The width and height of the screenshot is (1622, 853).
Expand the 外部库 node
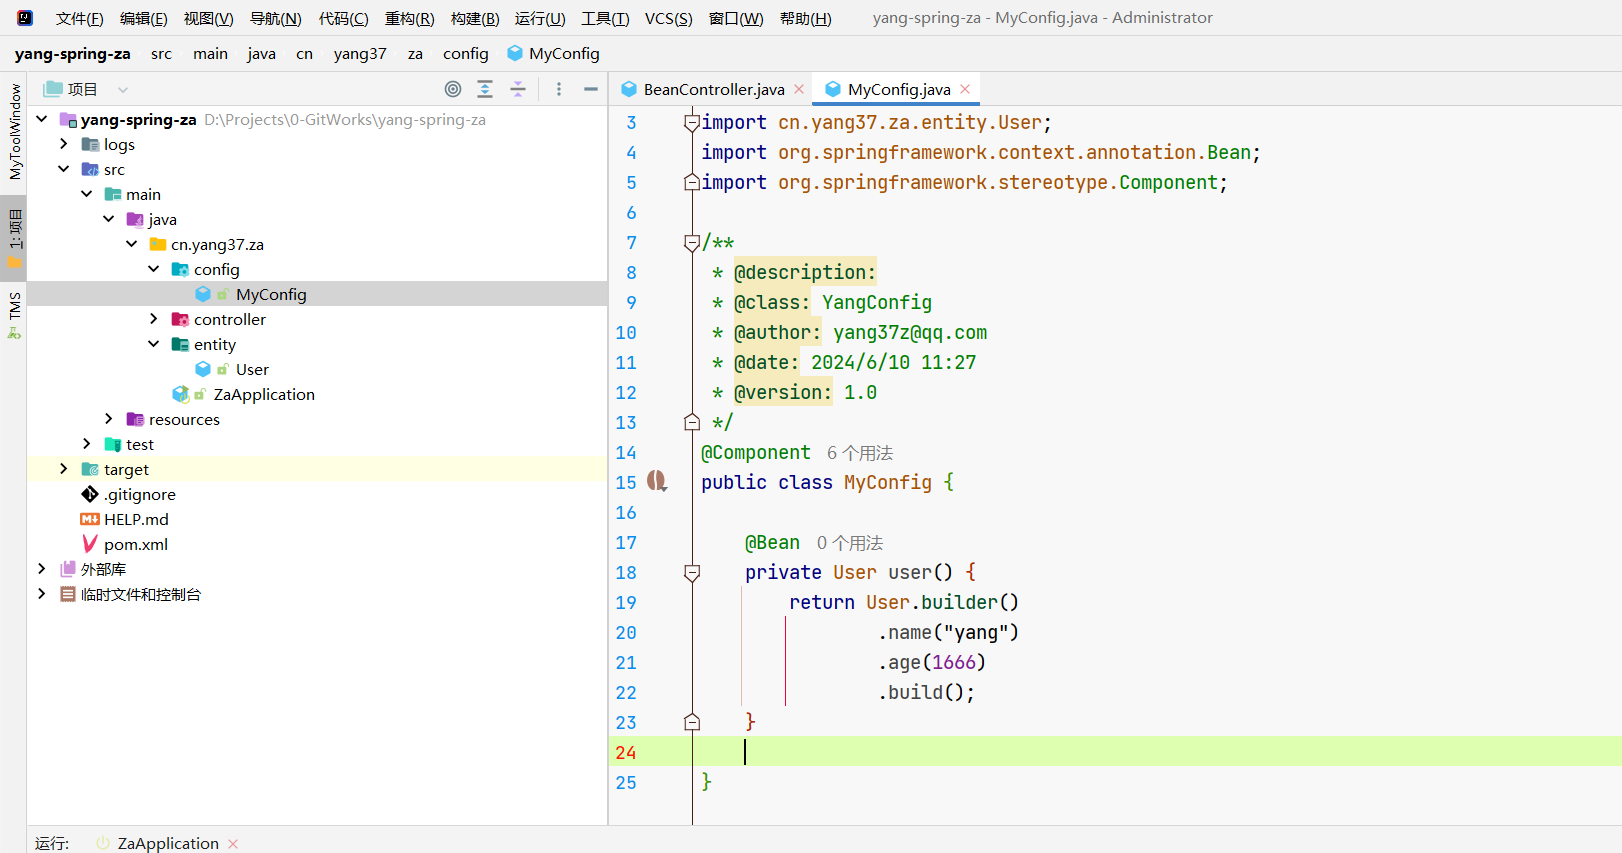[x=41, y=569]
